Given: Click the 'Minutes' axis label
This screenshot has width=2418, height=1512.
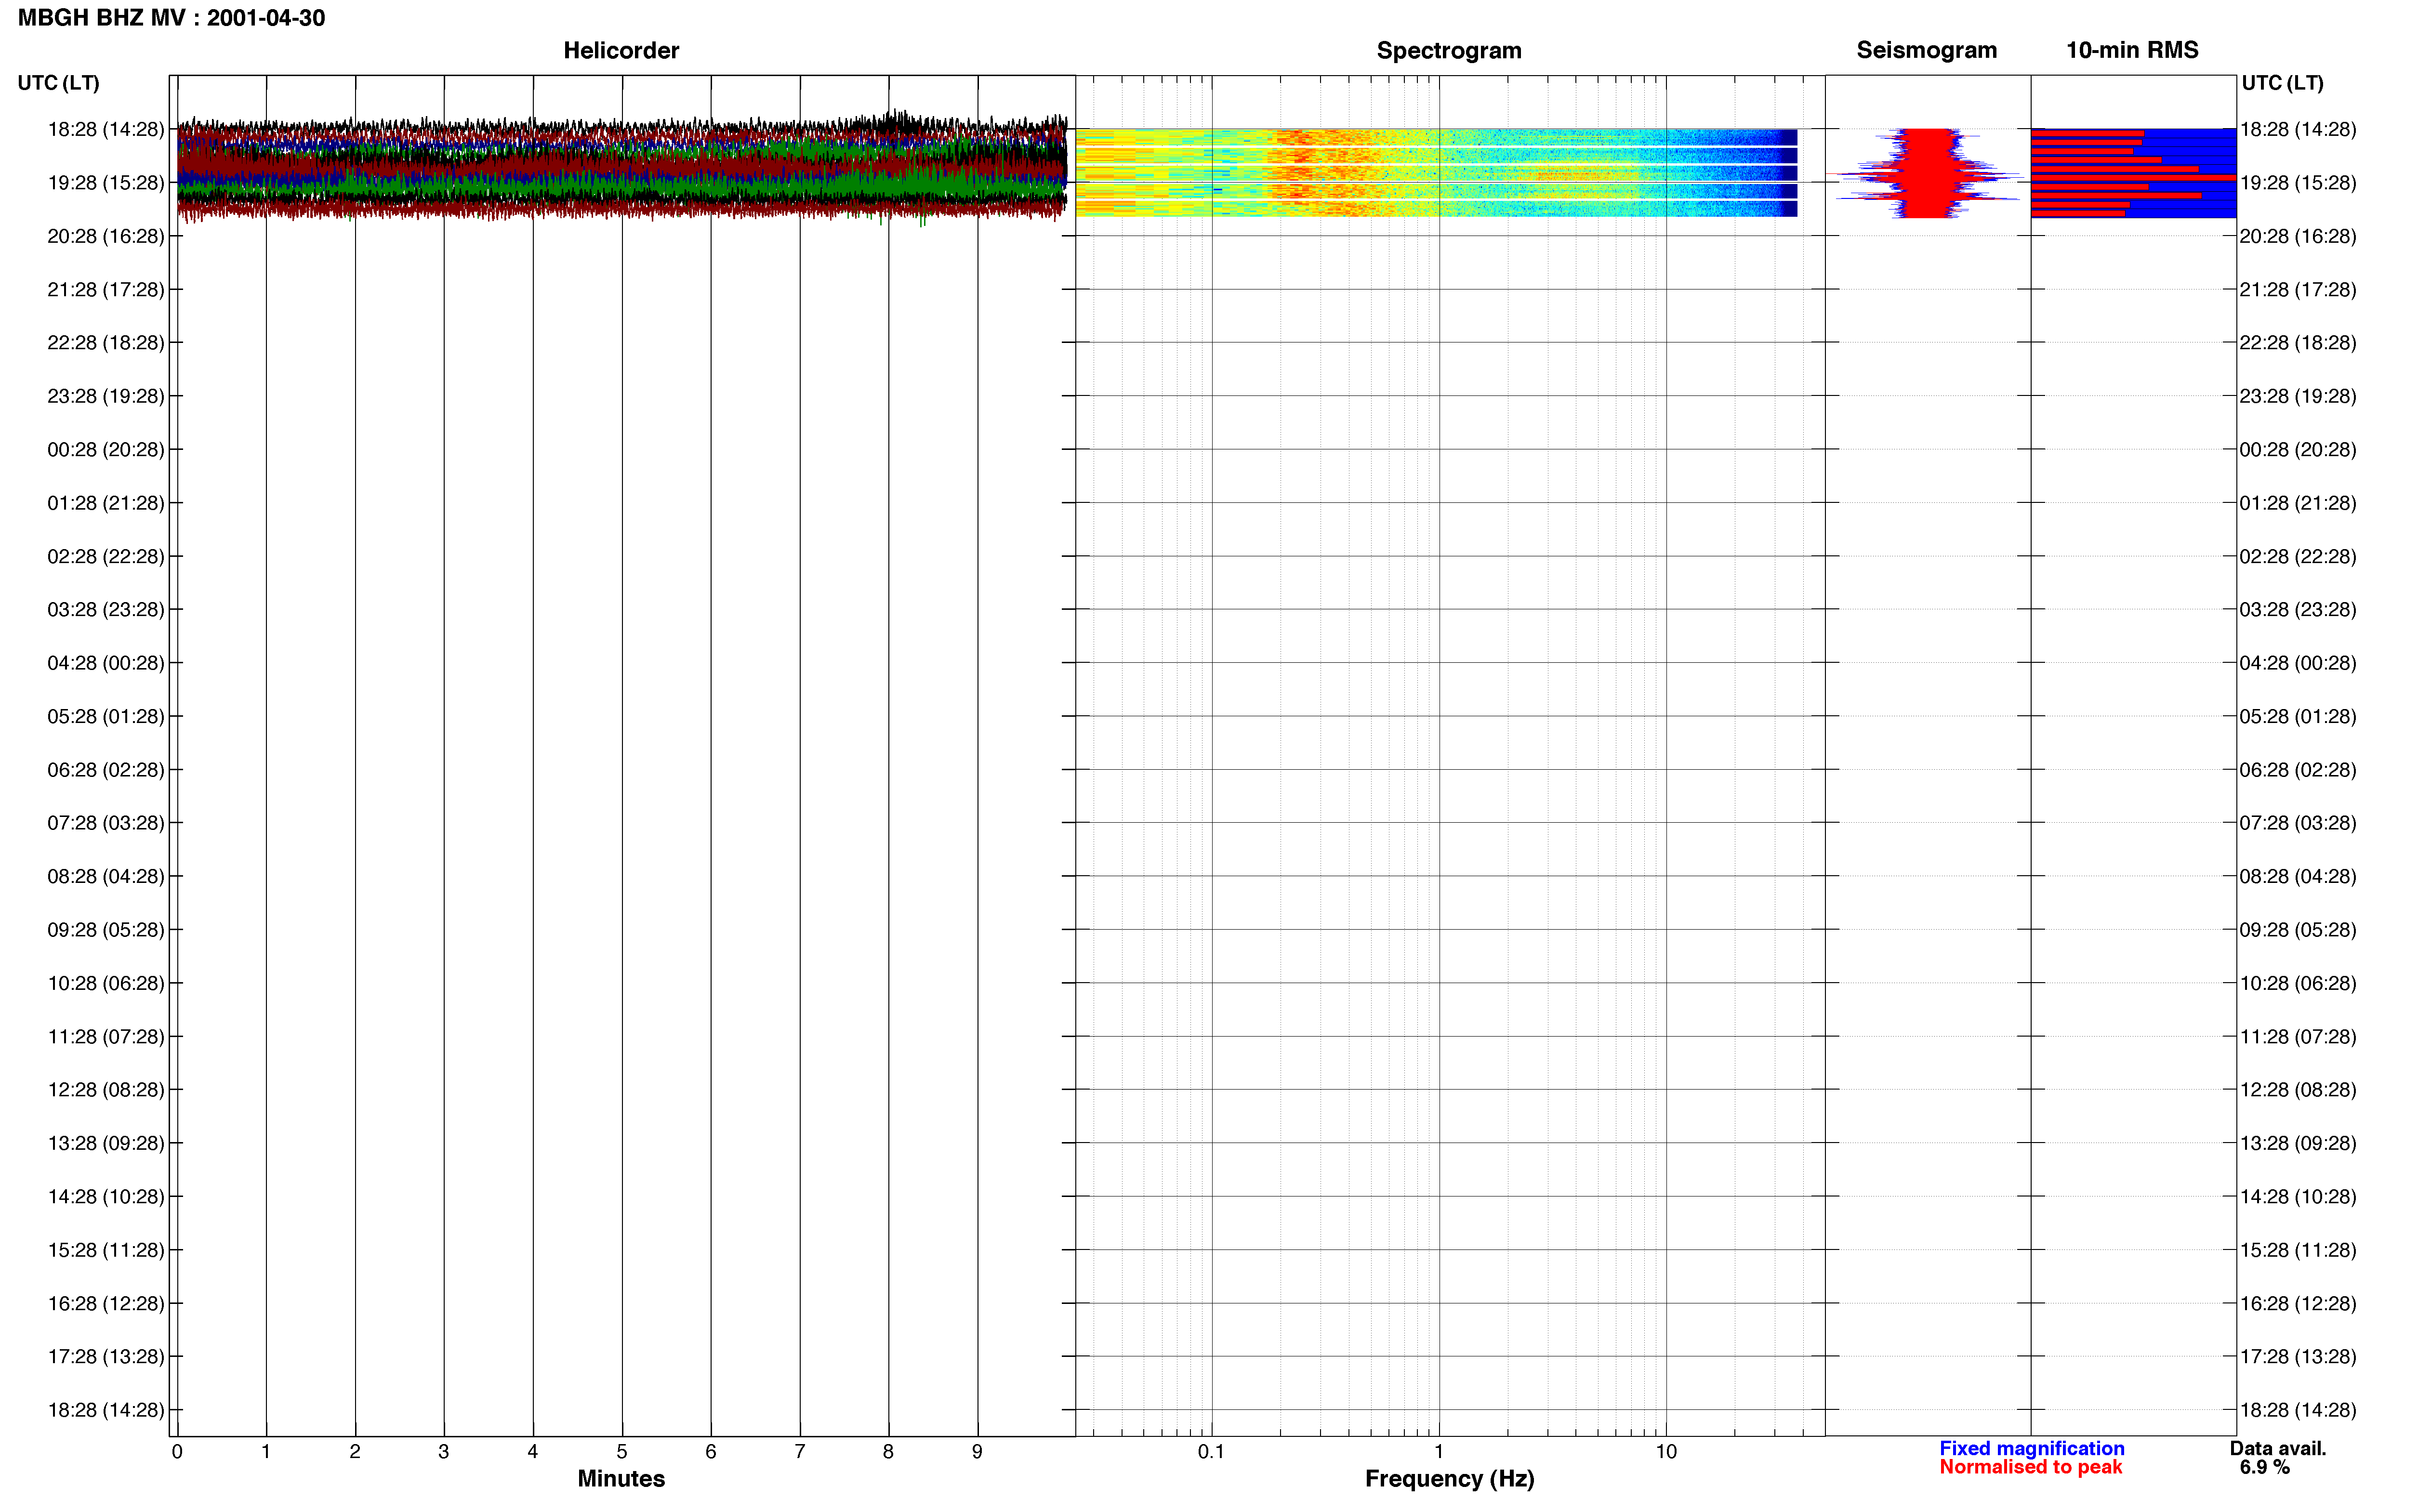Looking at the screenshot, I should pos(621,1478).
